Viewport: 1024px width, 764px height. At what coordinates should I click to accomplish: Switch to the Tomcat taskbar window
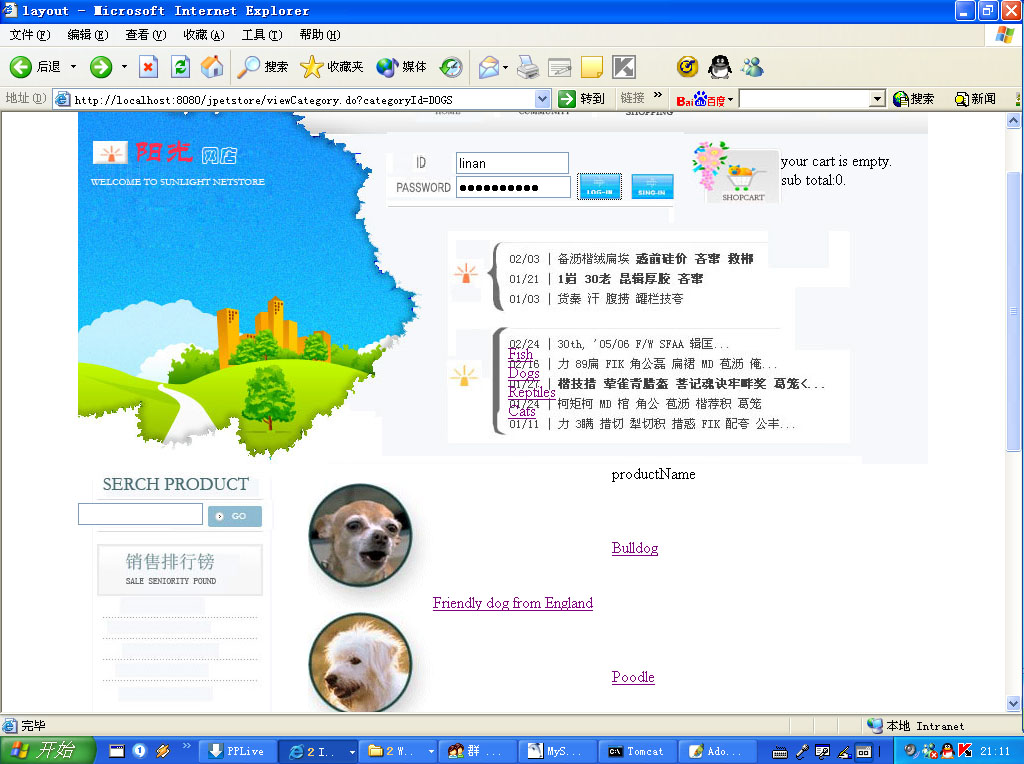(637, 752)
